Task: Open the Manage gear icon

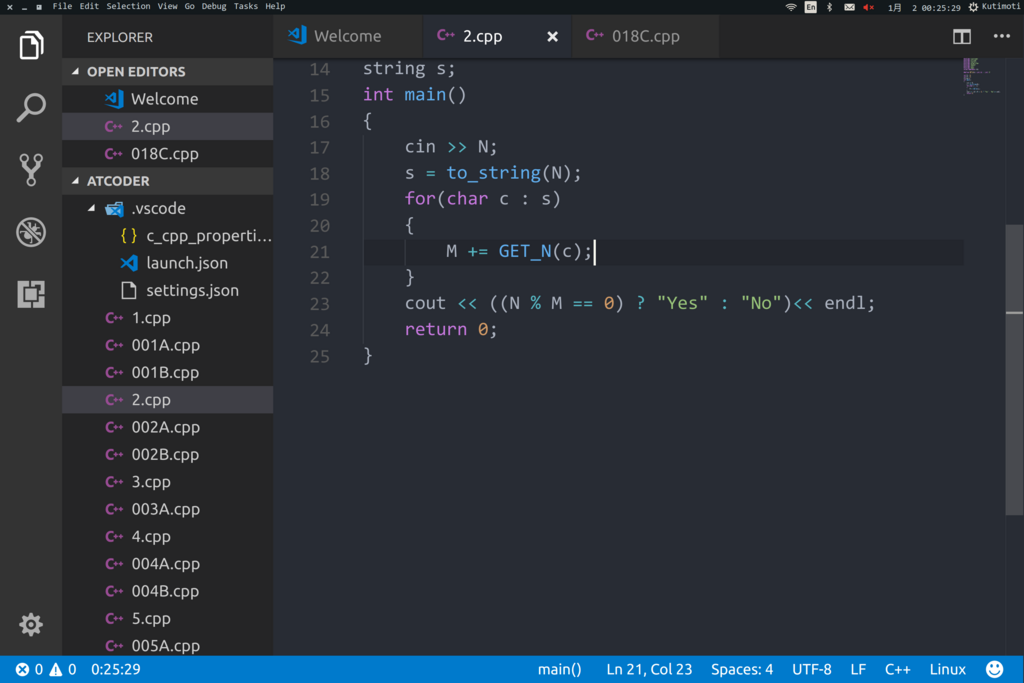Action: pyautogui.click(x=31, y=625)
